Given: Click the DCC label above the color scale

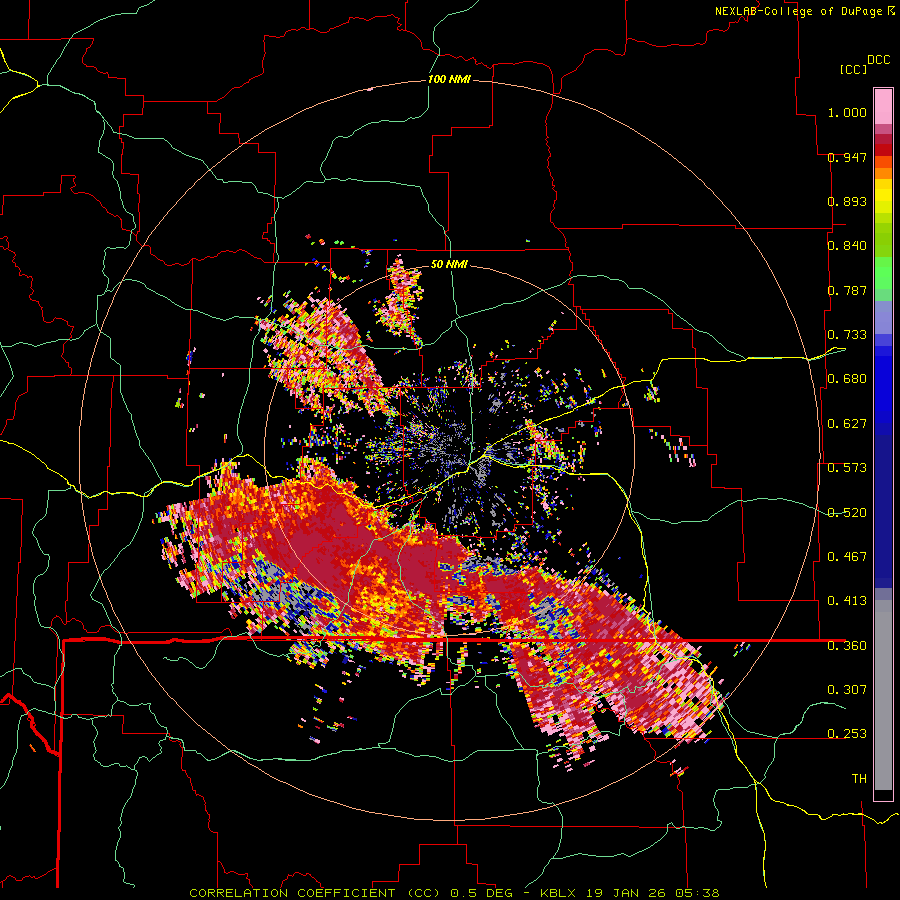Looking at the screenshot, I should (x=878, y=60).
